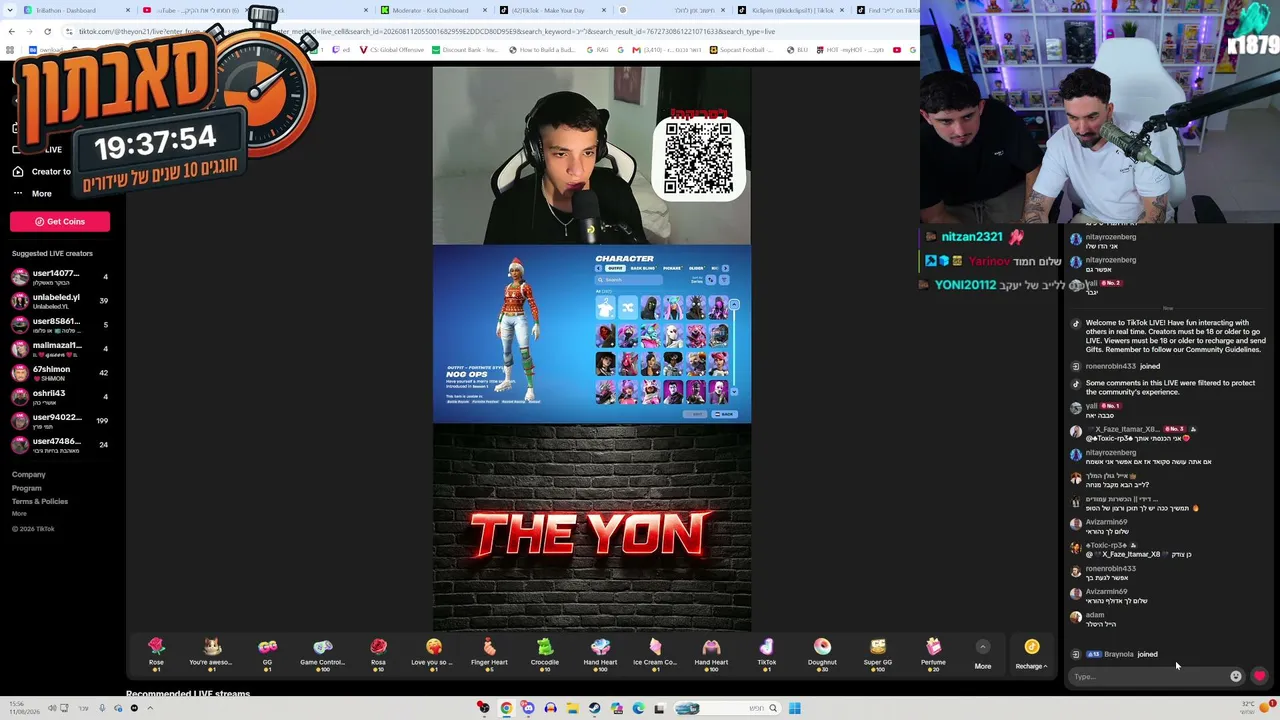Reload the page with the refresh icon

[47, 31]
